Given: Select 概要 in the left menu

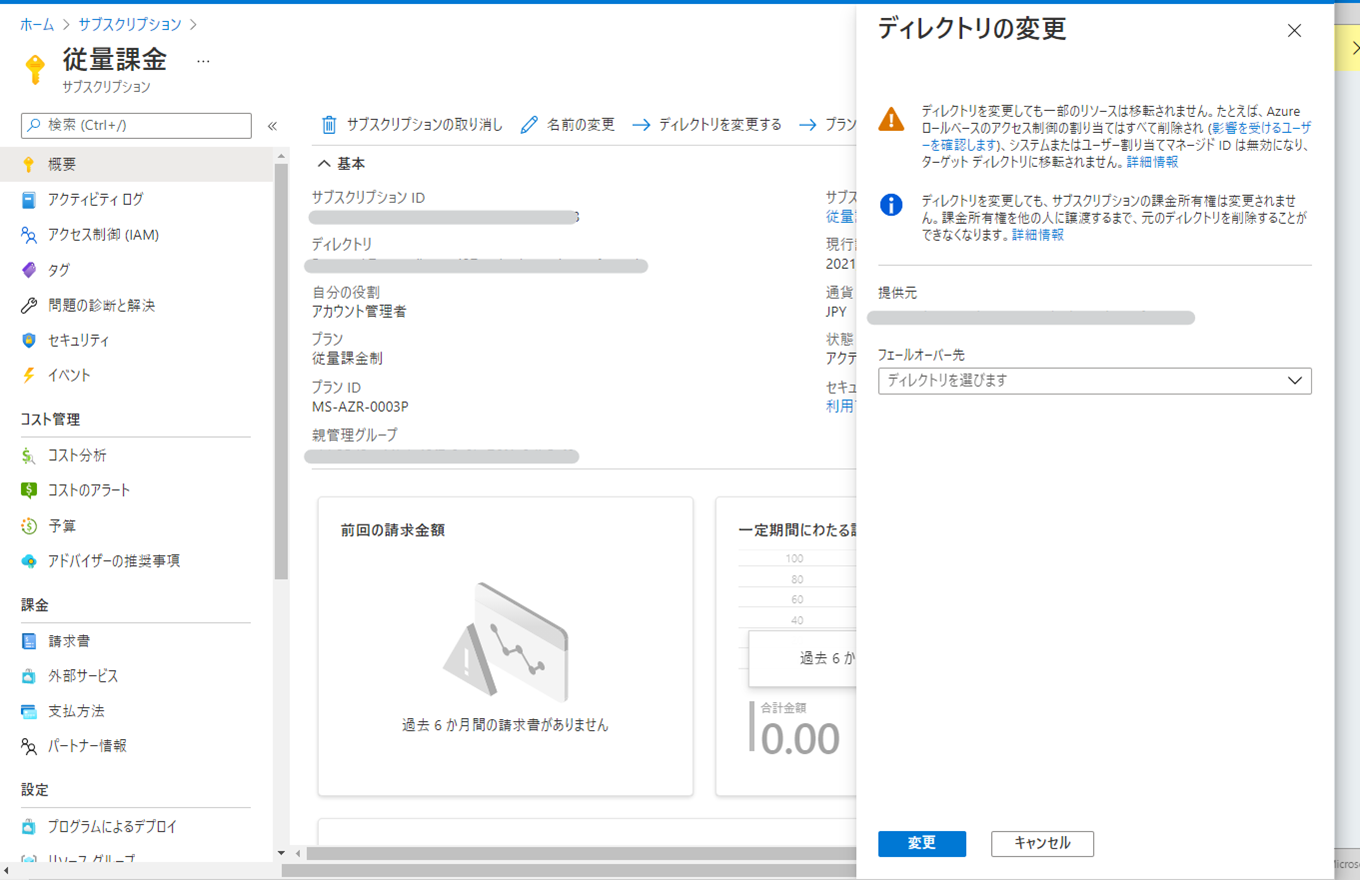Looking at the screenshot, I should [62, 164].
